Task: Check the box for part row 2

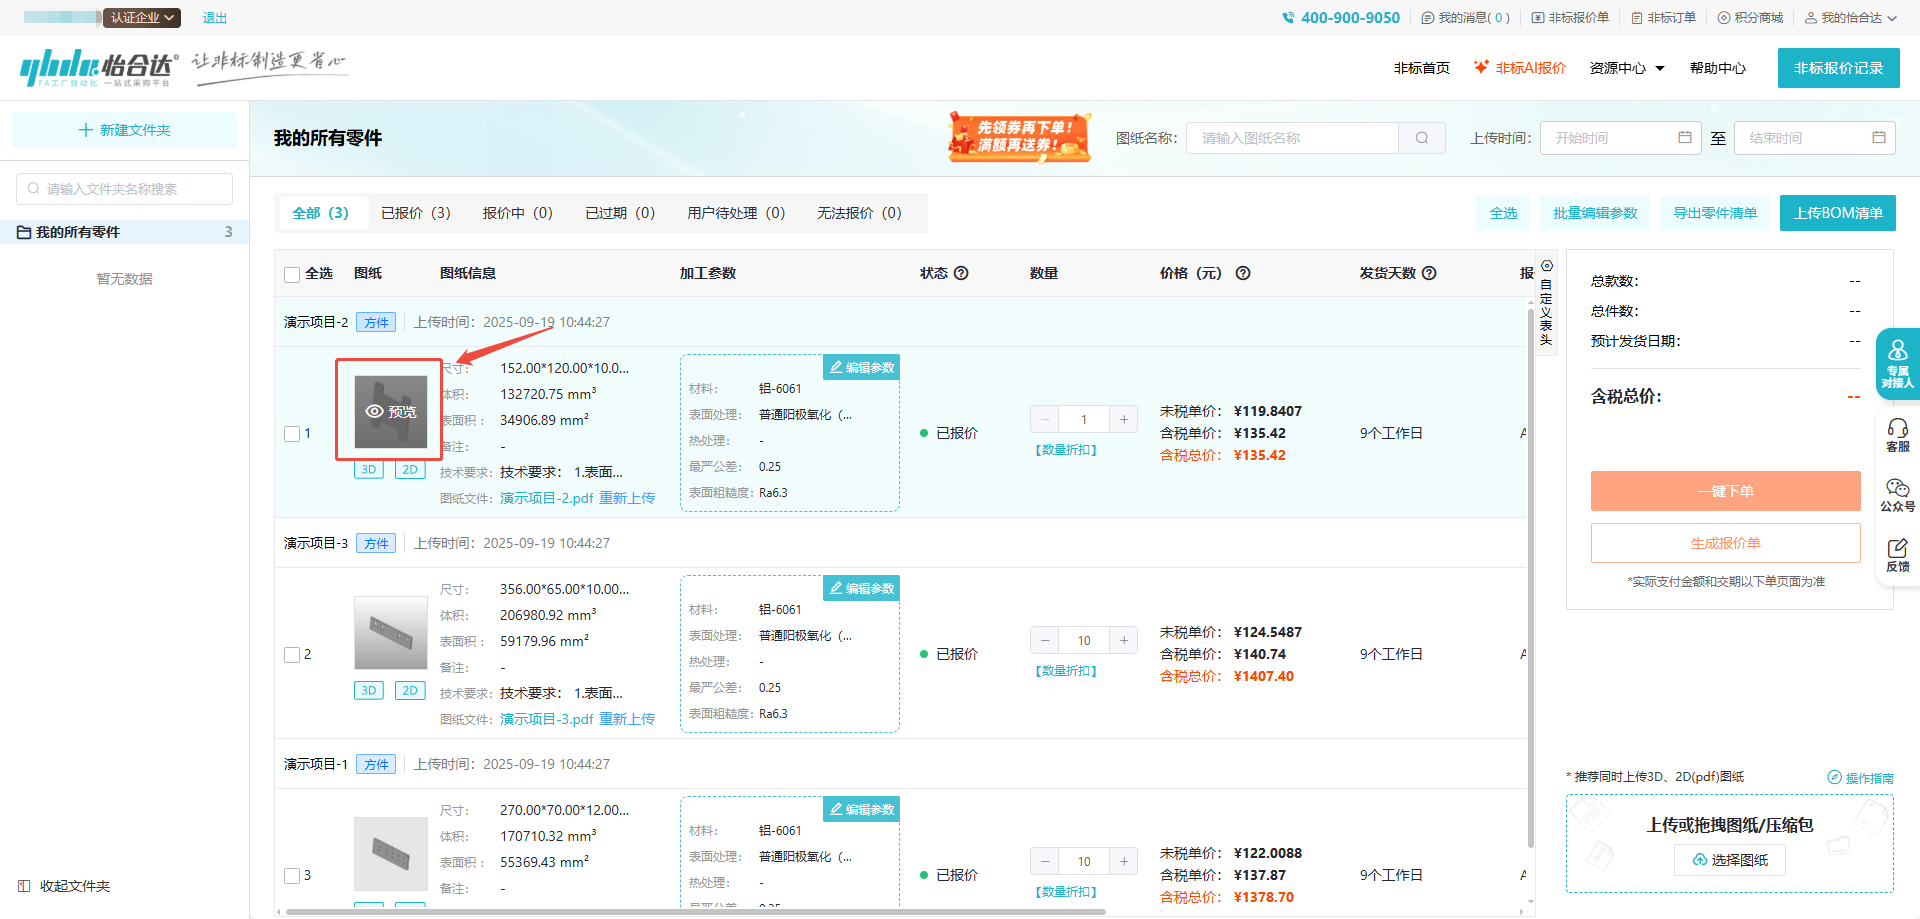Action: coord(292,655)
